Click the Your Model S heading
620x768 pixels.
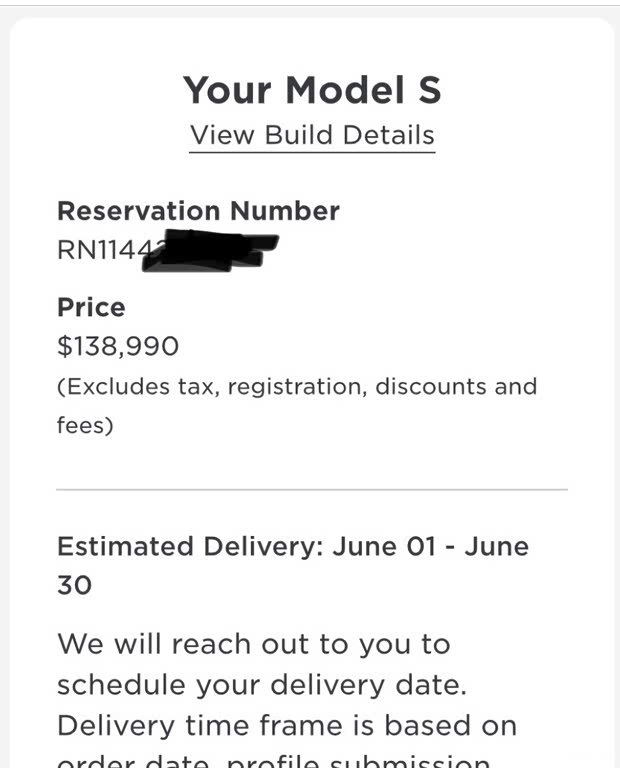tap(312, 90)
